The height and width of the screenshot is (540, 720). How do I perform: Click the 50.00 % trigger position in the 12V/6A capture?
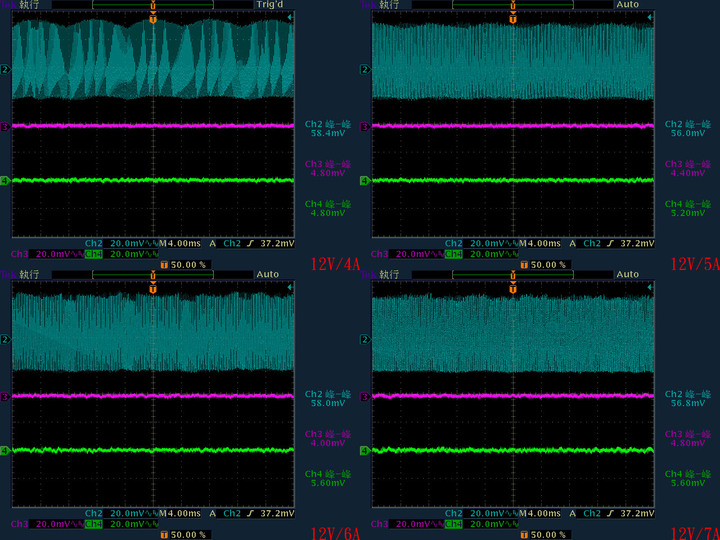(x=186, y=535)
